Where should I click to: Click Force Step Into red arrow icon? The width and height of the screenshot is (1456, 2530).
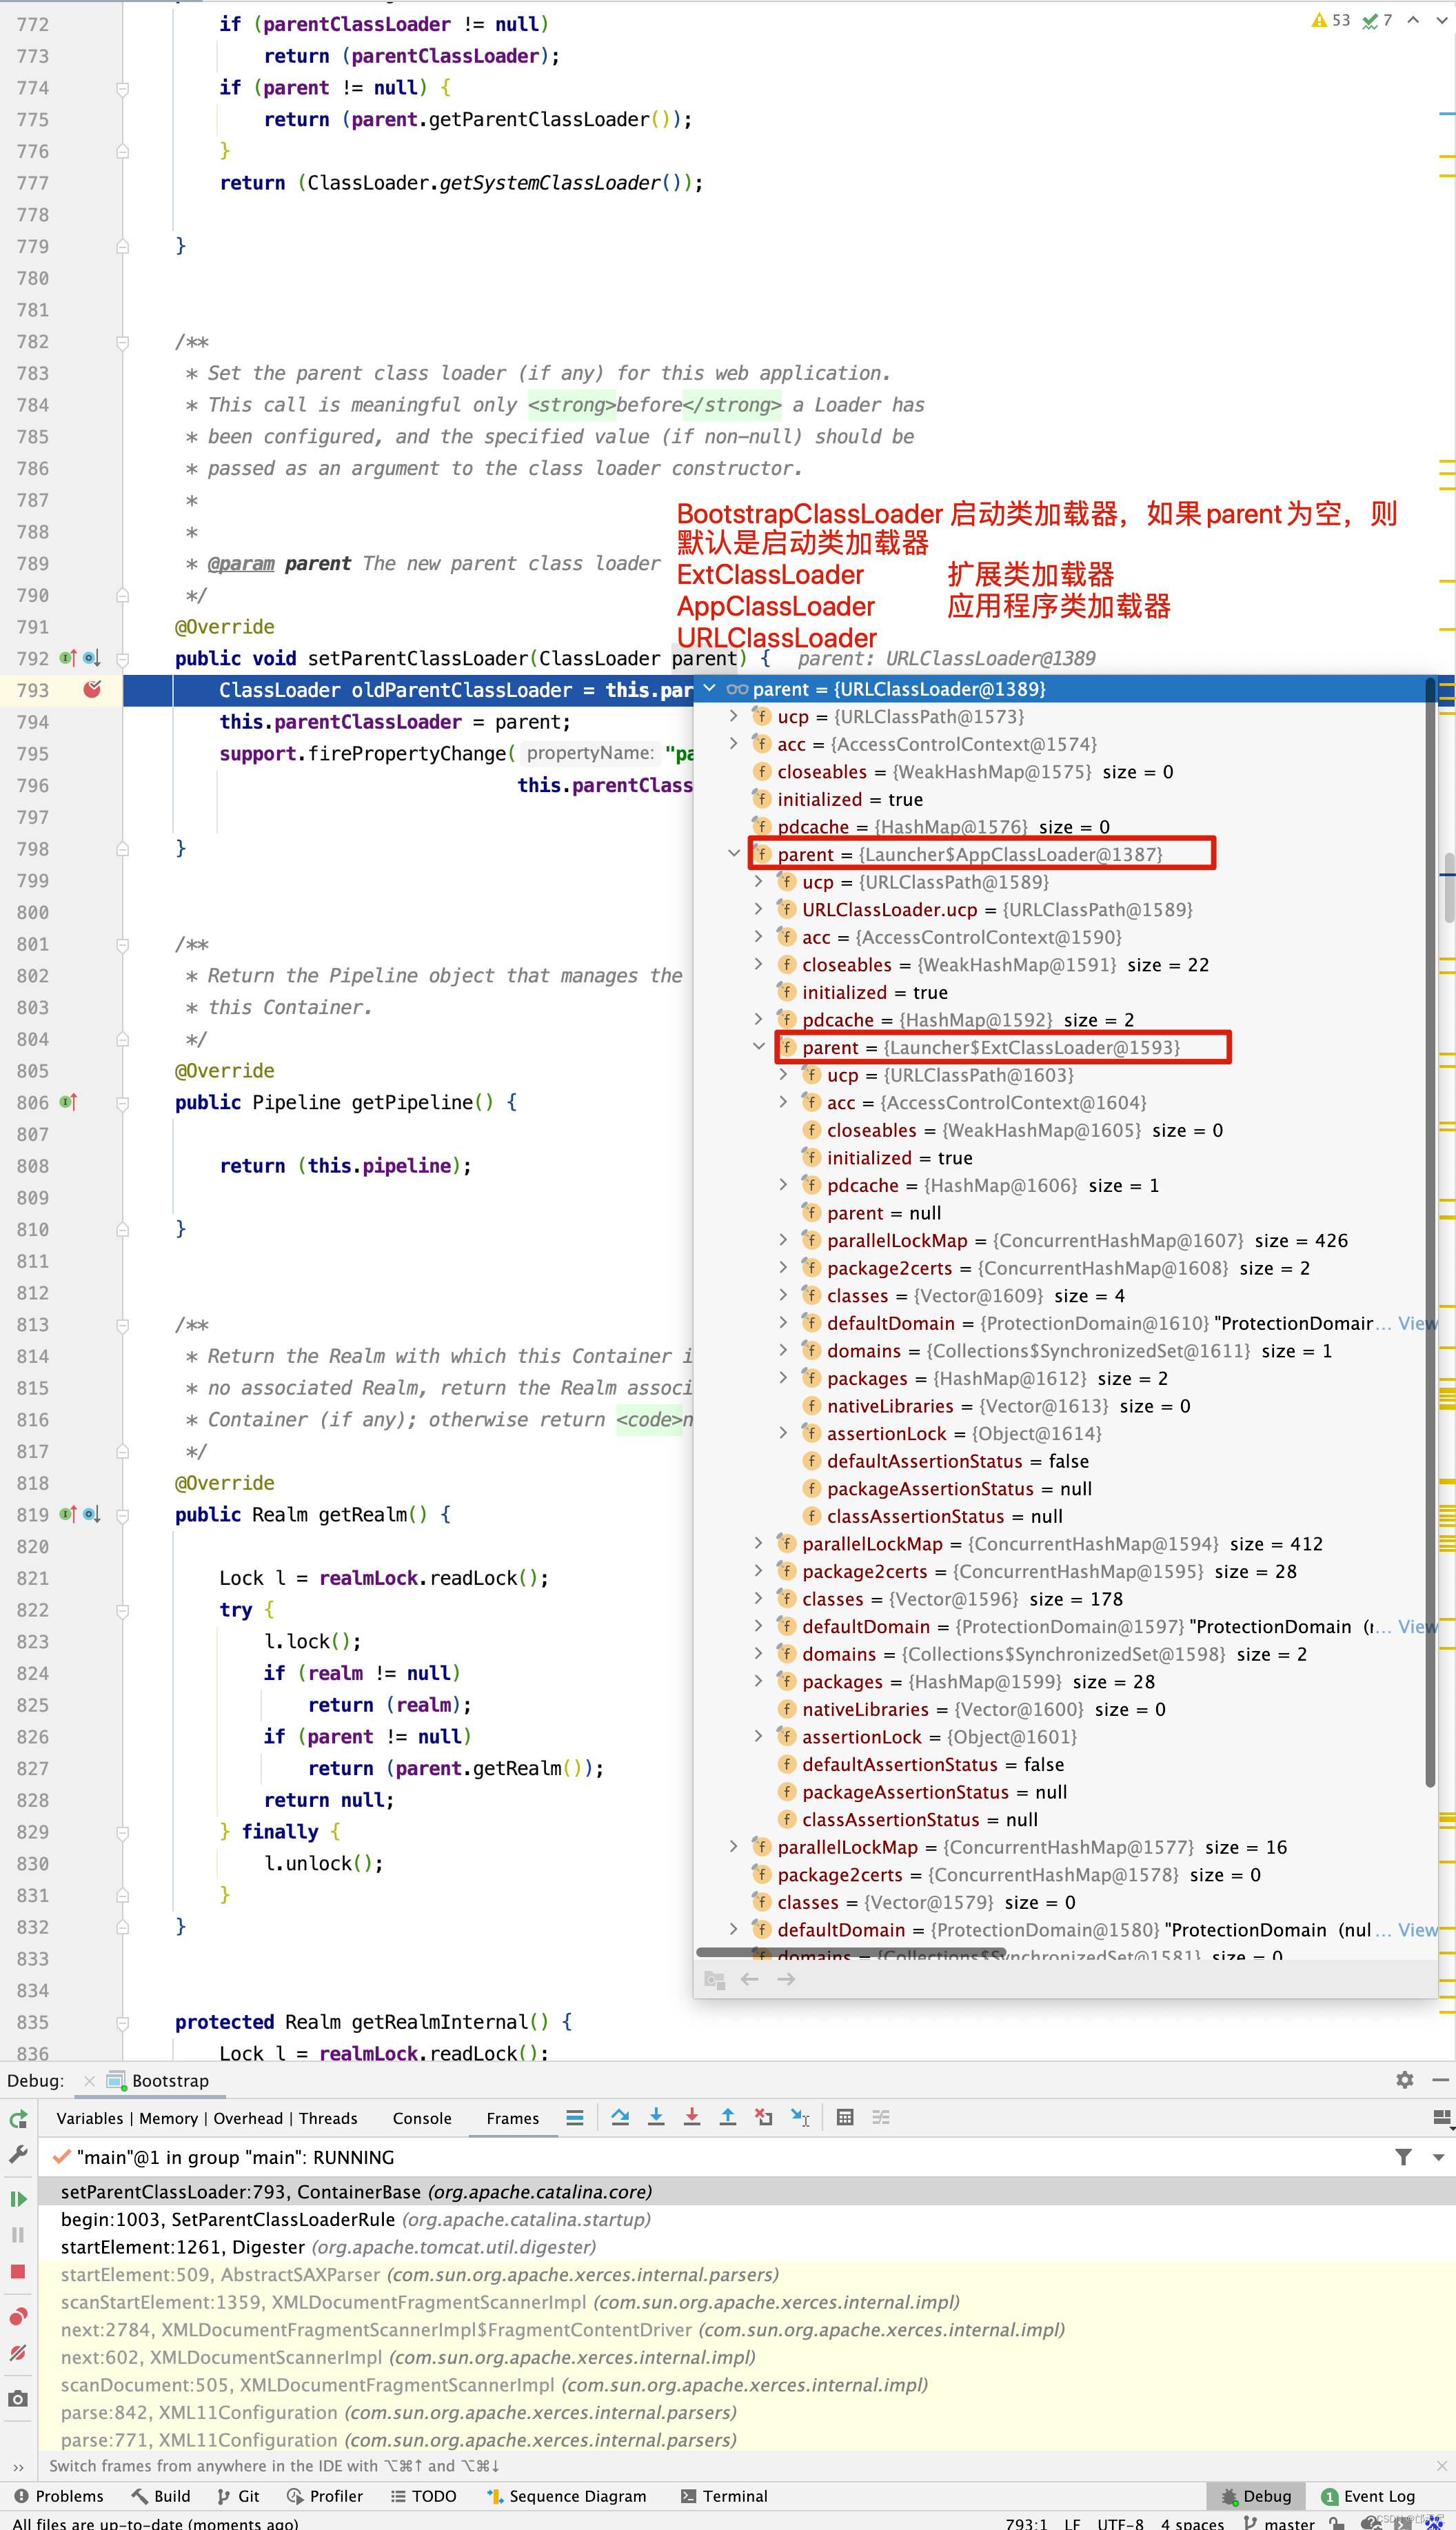[x=692, y=2118]
